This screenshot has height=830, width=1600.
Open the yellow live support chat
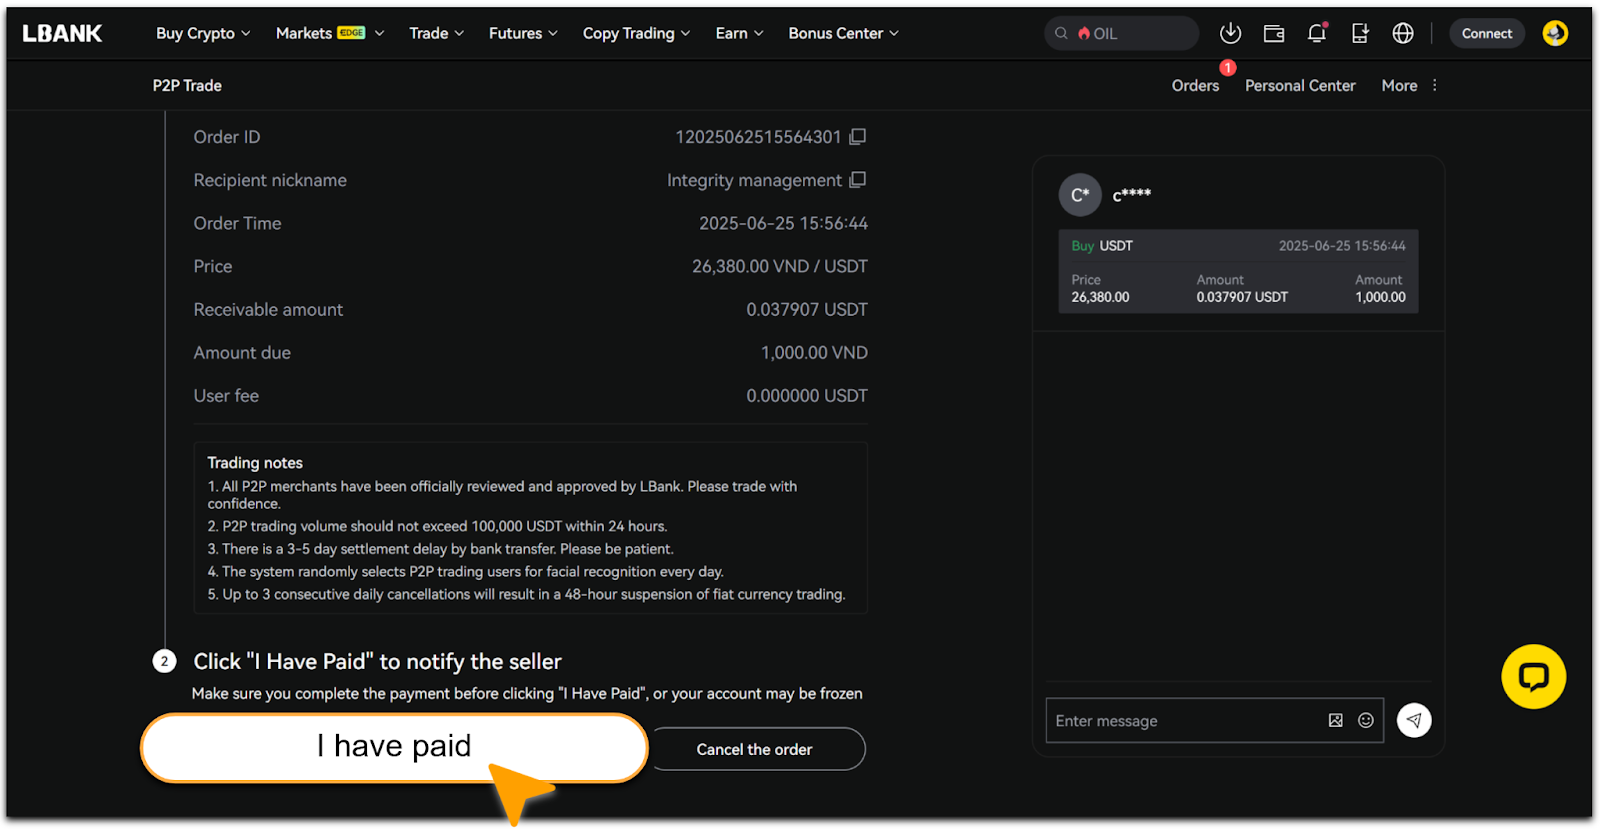[x=1533, y=677]
